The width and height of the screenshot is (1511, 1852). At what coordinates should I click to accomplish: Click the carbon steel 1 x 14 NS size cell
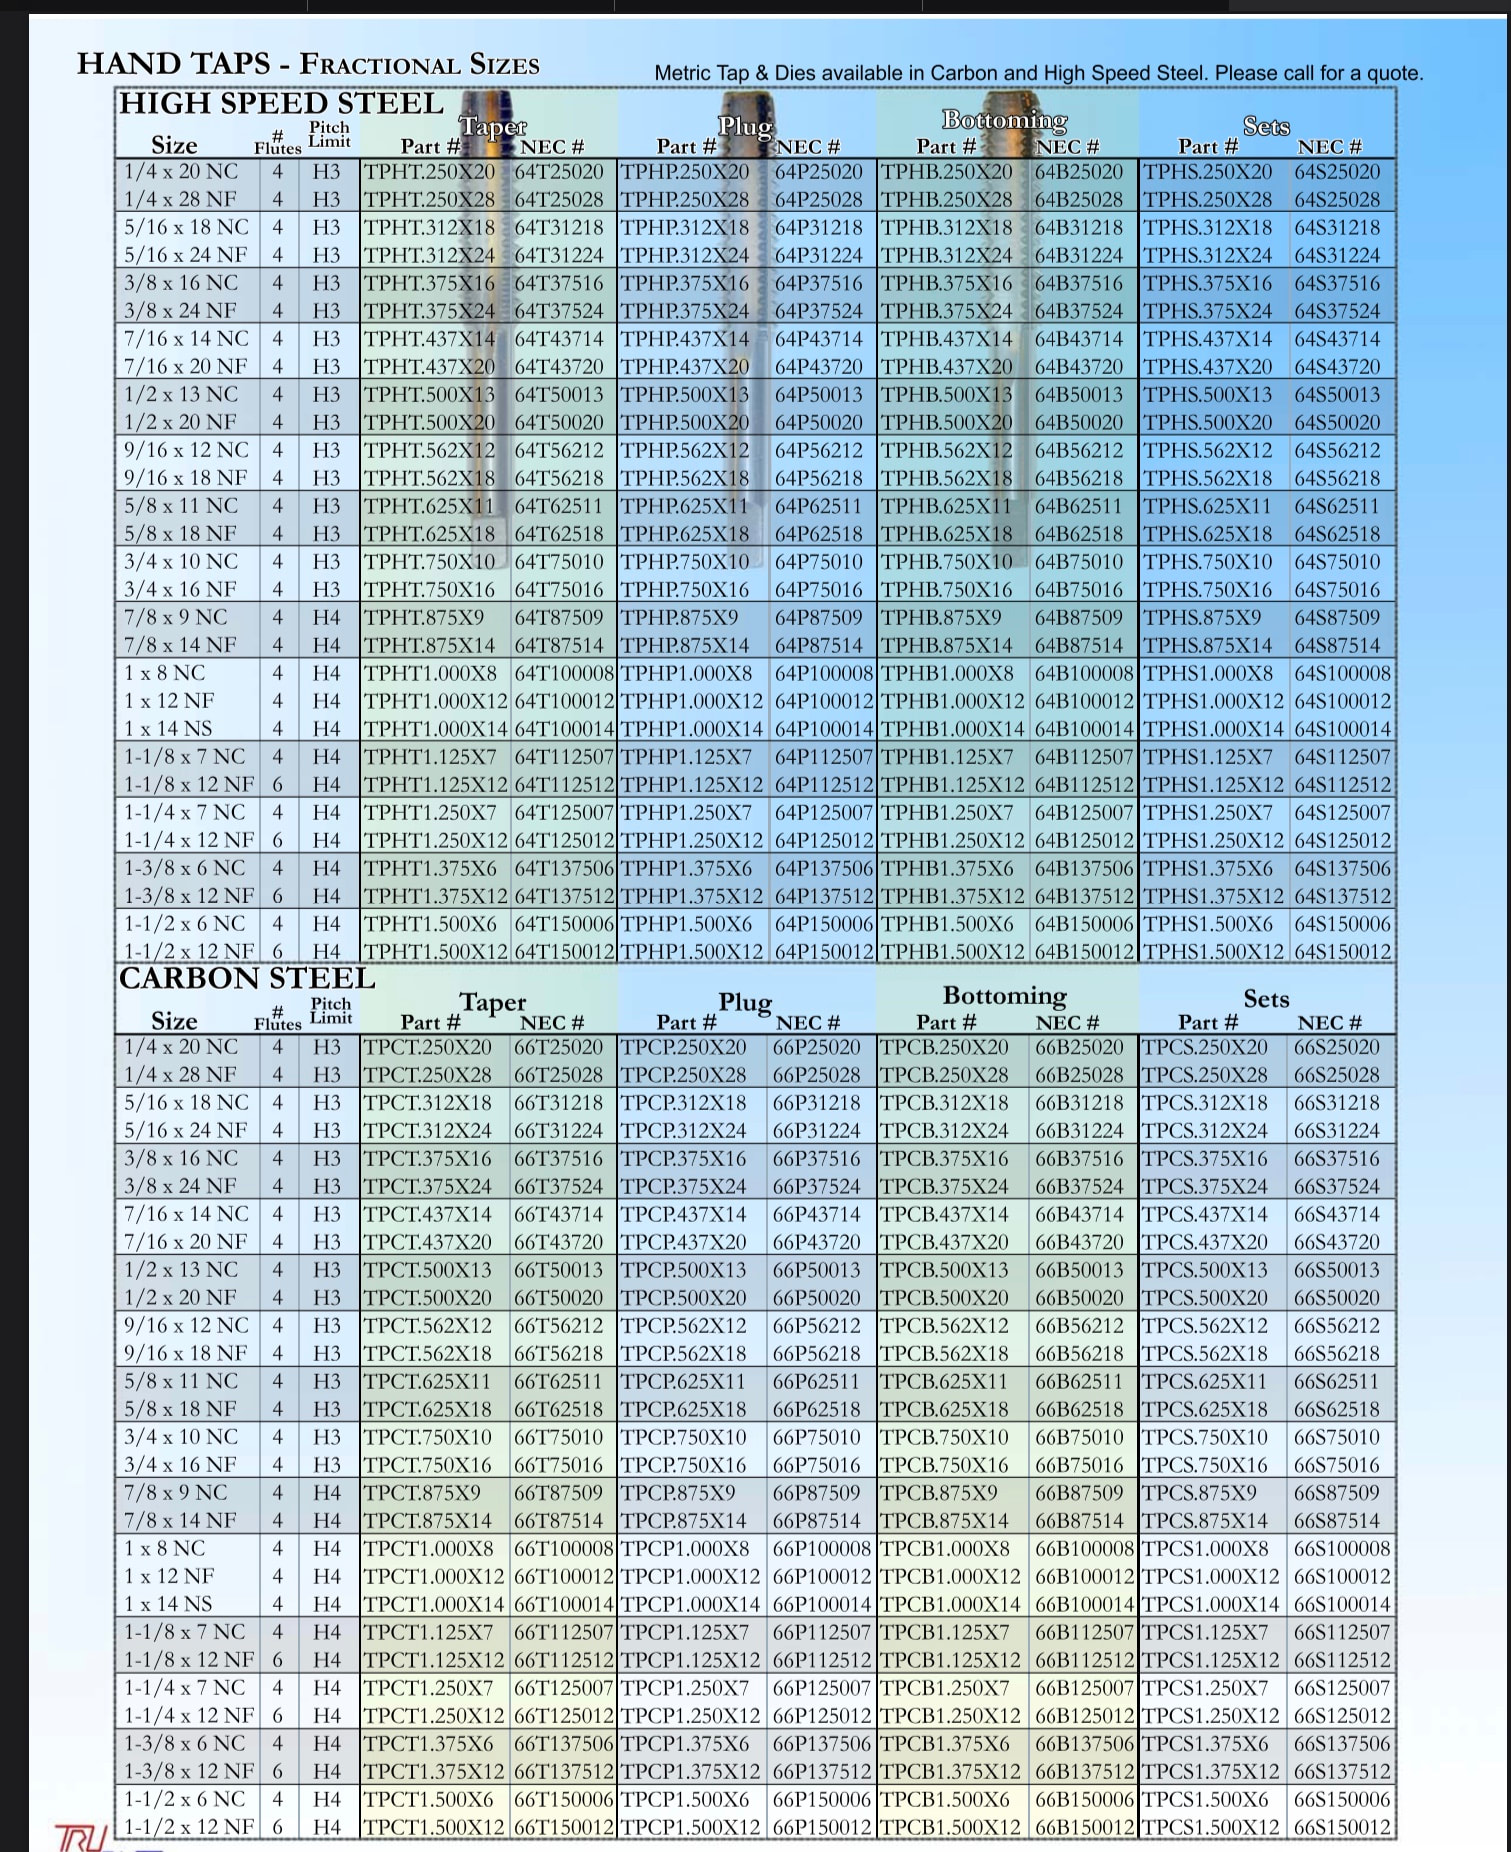pyautogui.click(x=168, y=1604)
